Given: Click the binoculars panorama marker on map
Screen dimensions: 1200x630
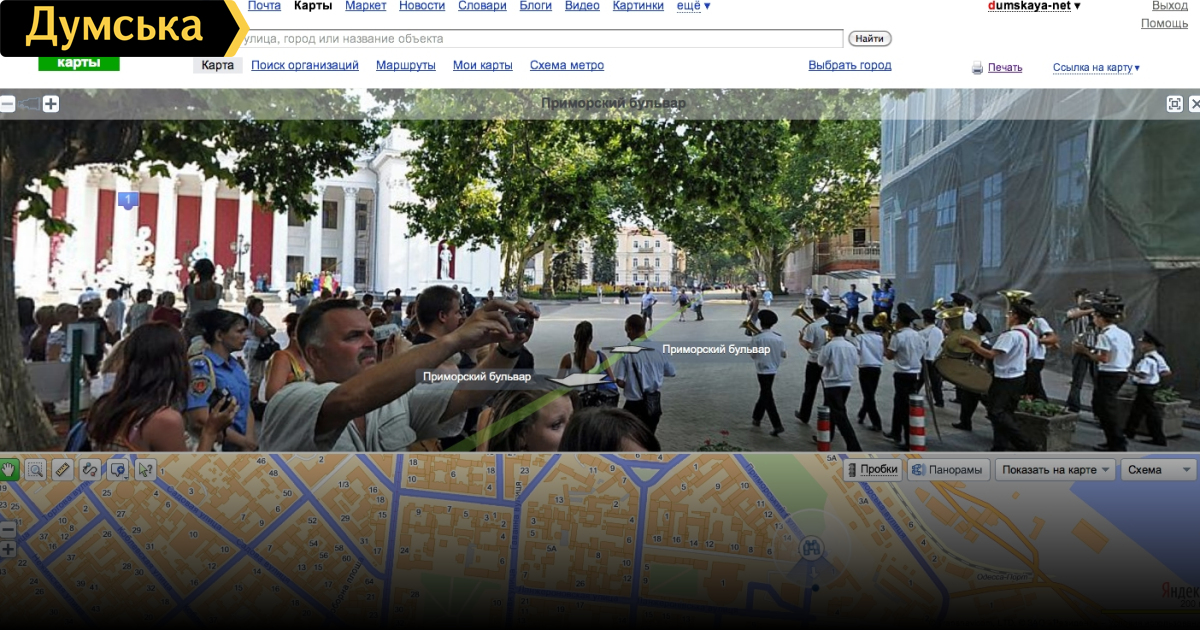Looking at the screenshot, I should pos(811,548).
